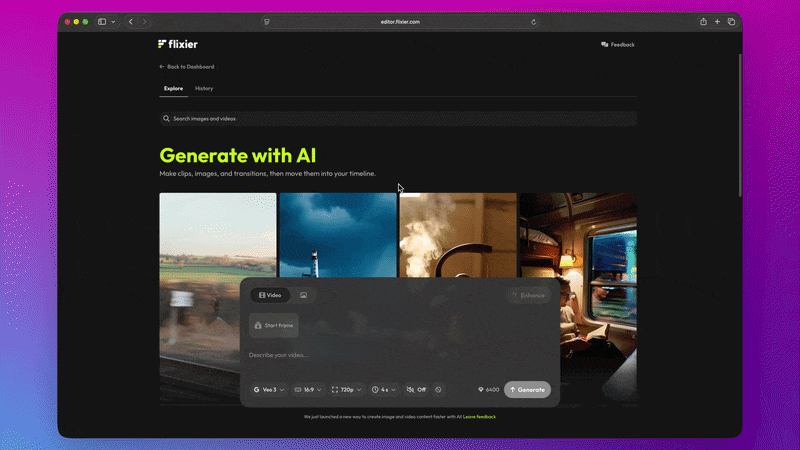The image size is (800, 450).
Task: Open Safari share menu icon
Action: tap(703, 21)
